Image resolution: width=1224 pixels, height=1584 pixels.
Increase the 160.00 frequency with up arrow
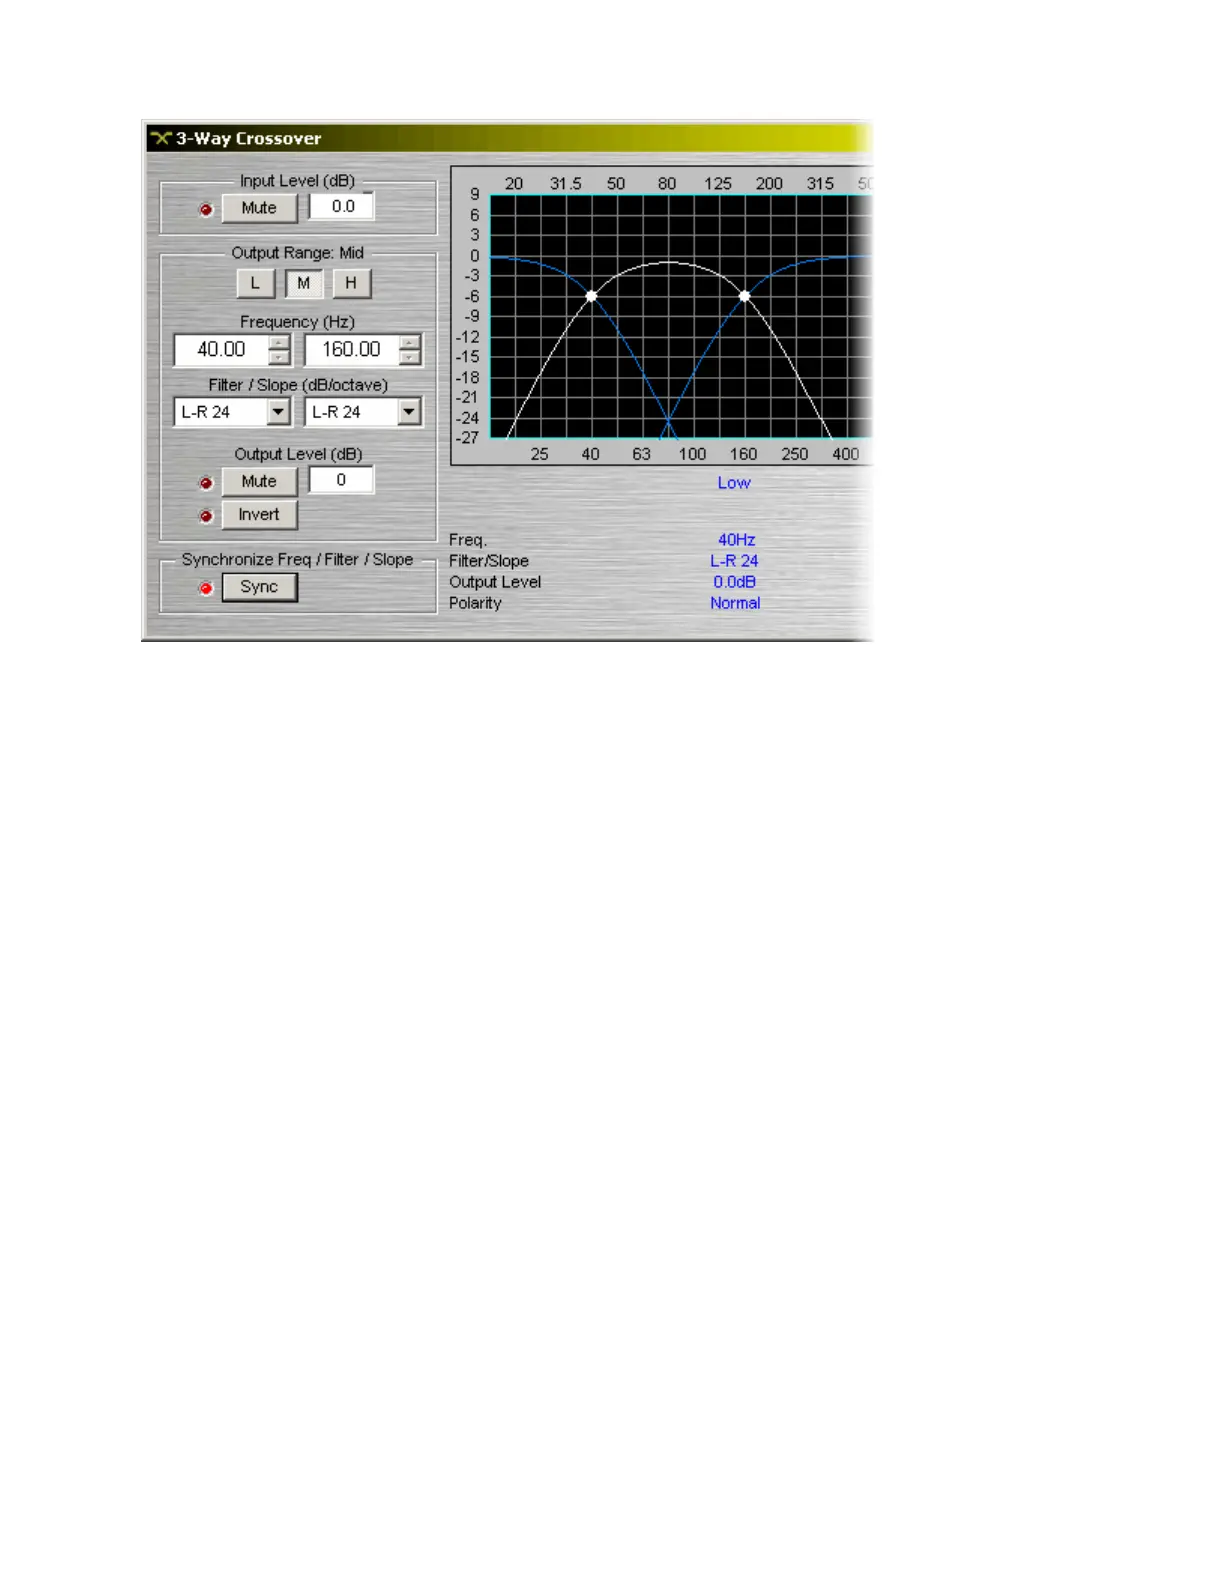(x=410, y=342)
